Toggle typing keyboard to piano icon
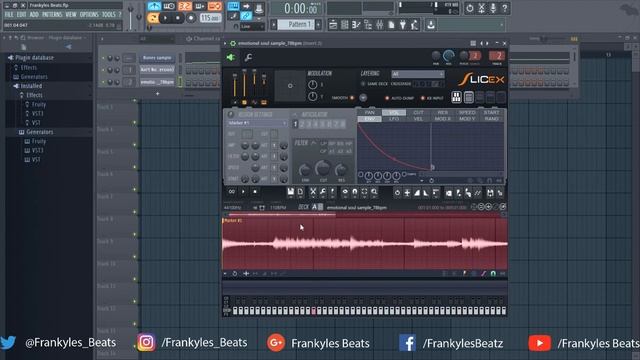This screenshot has height=360, width=640. click(233, 6)
